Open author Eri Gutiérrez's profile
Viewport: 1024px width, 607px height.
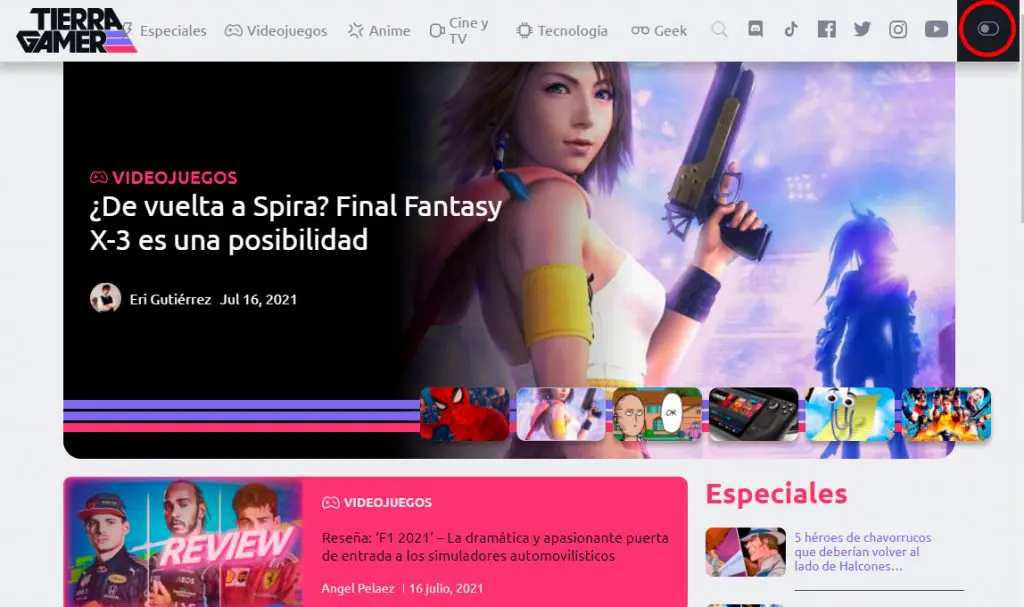pos(169,299)
